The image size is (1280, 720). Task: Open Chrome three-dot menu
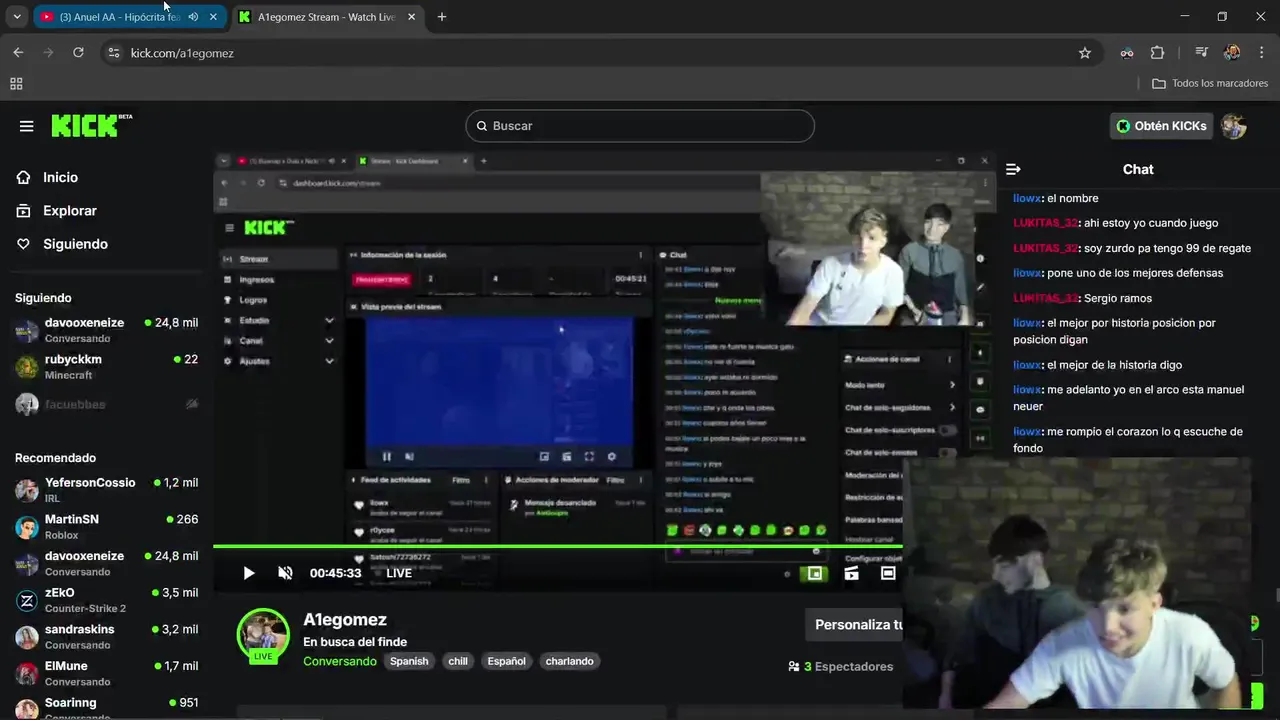click(x=1262, y=53)
